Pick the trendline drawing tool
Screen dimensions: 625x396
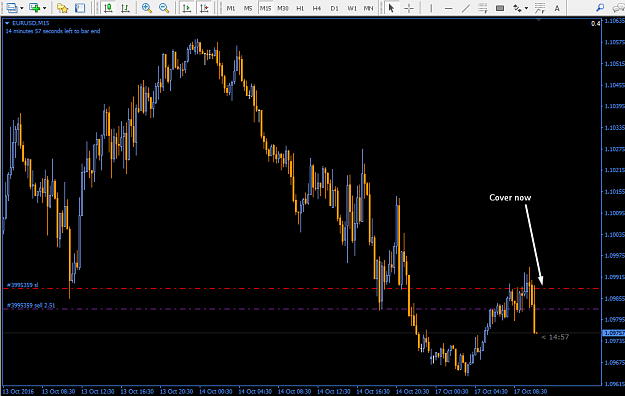point(466,8)
